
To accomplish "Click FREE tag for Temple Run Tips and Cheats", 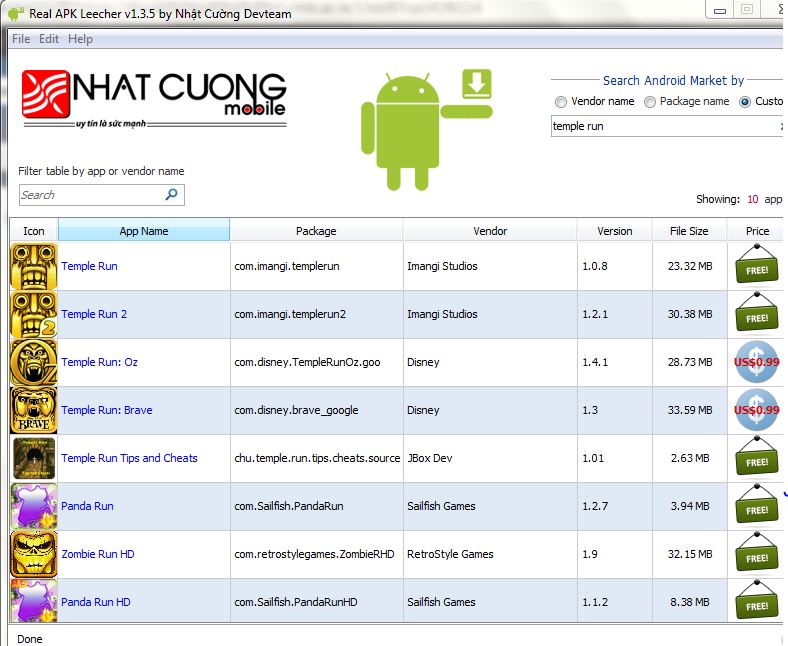I will 757,457.
